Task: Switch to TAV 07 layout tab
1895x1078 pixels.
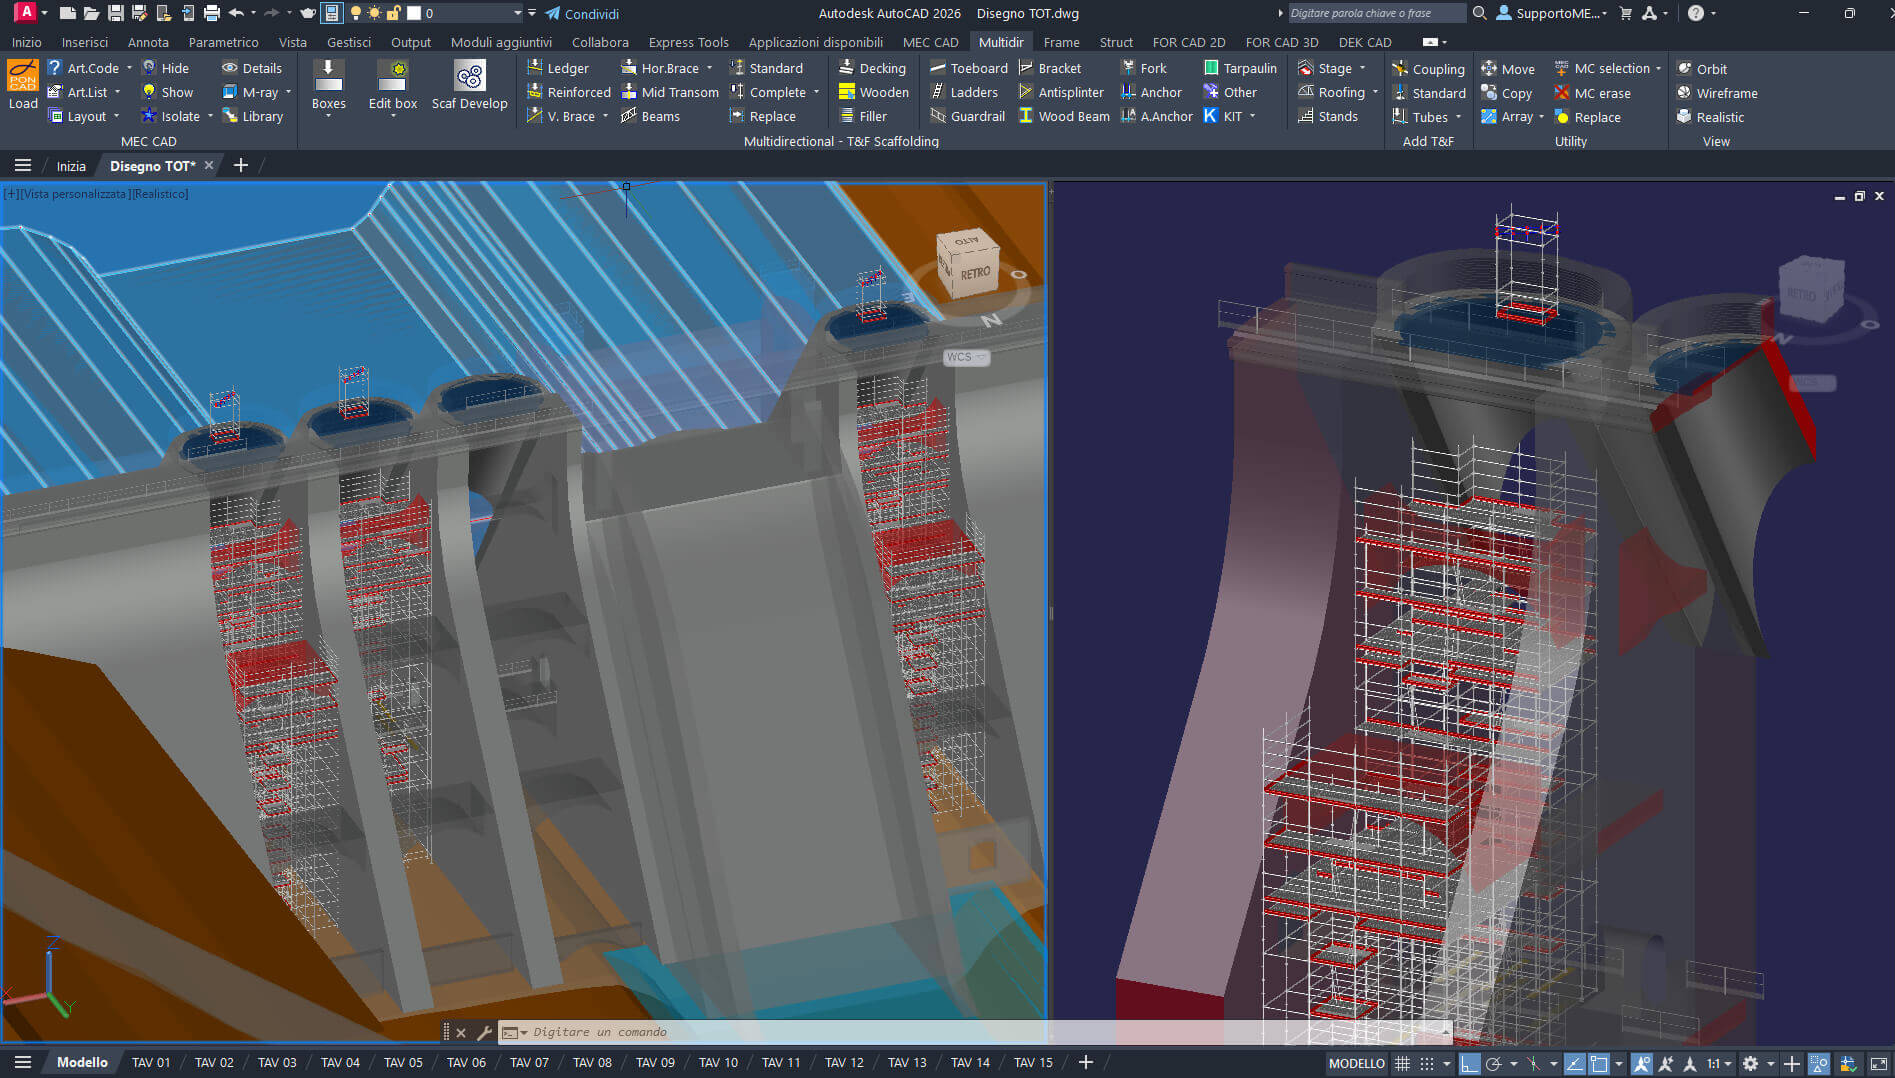Action: [529, 1062]
